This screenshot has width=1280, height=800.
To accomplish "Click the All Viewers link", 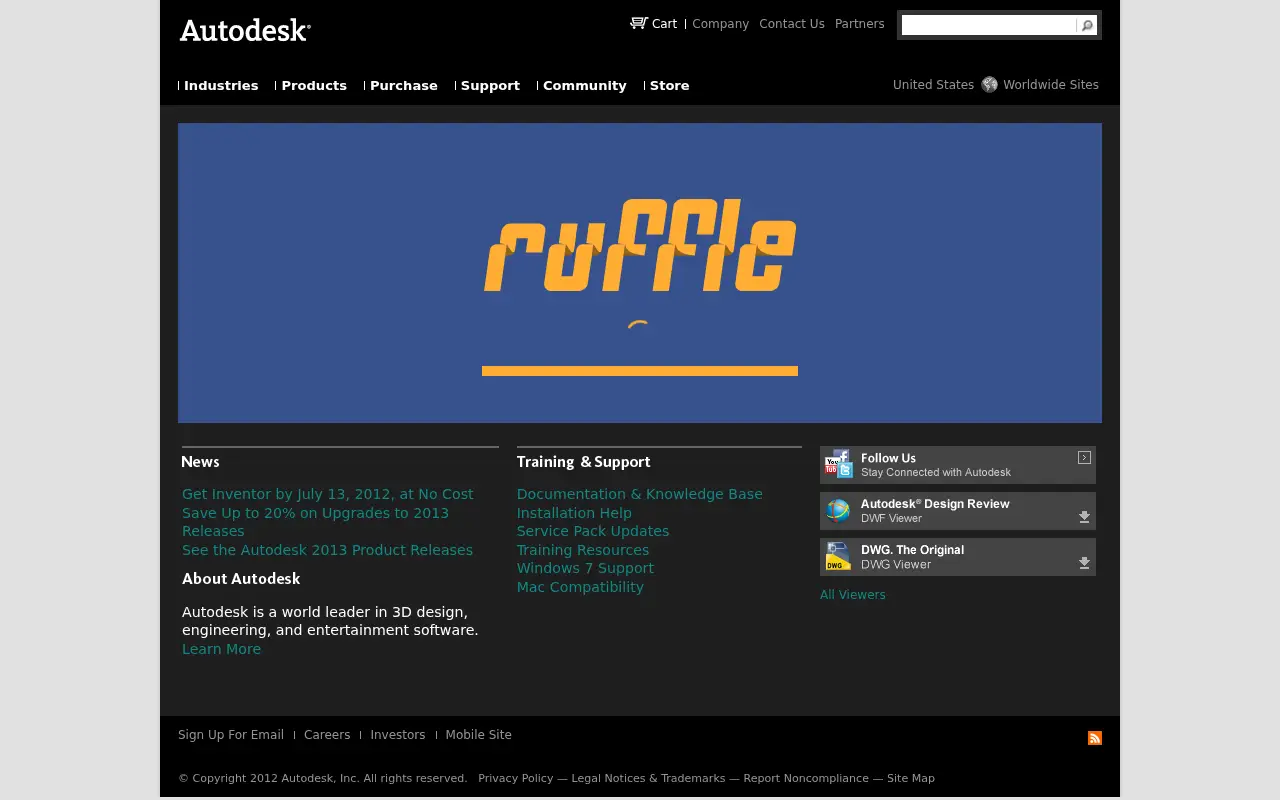I will 853,595.
